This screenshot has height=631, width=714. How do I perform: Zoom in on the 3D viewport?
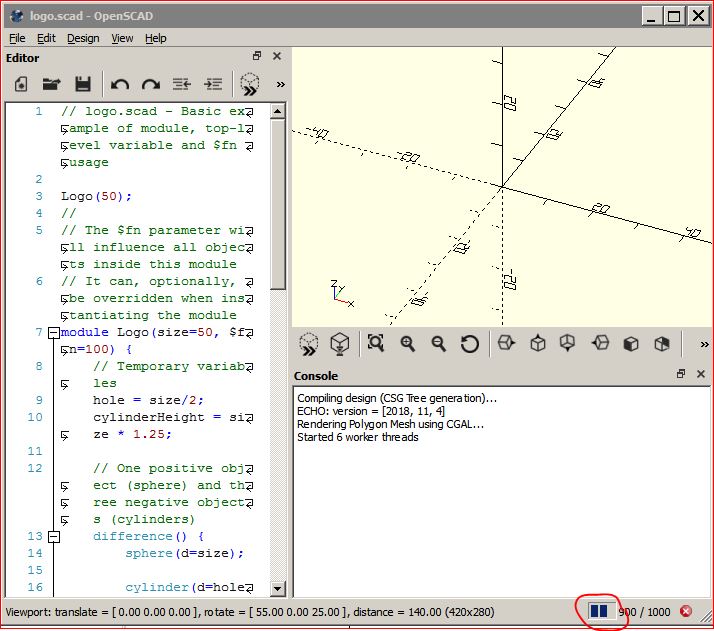point(407,344)
